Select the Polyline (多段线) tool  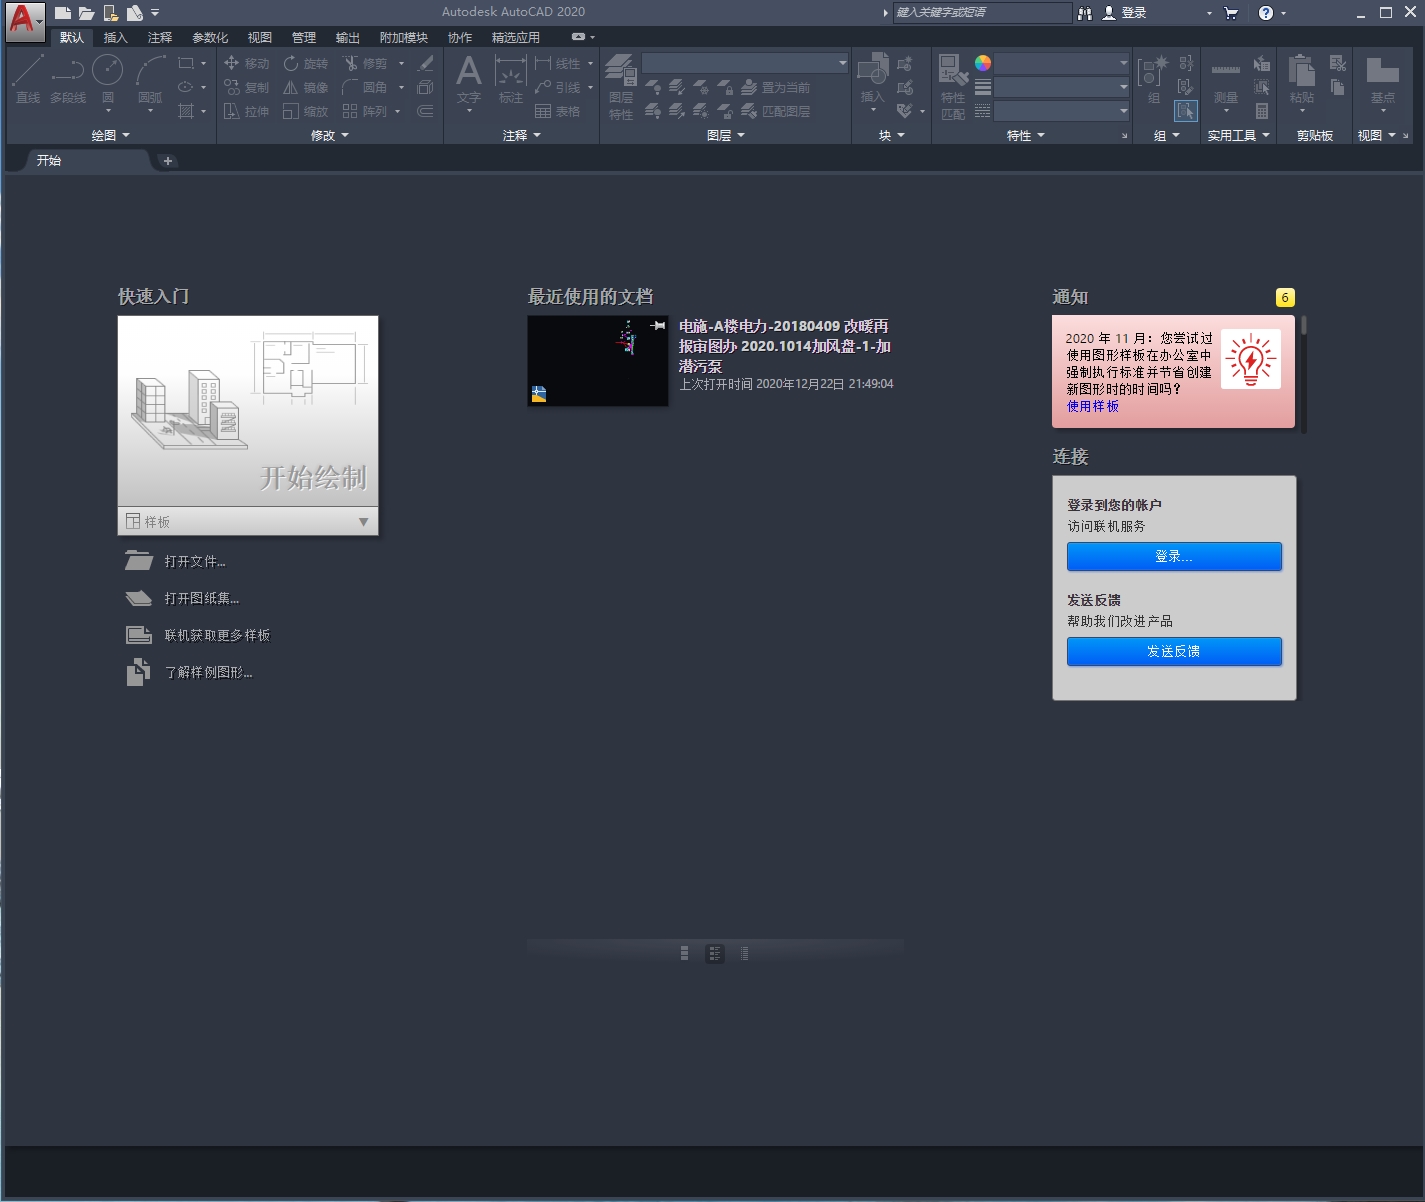point(68,79)
